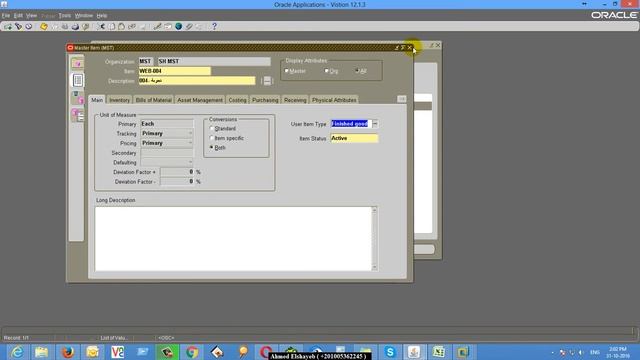Open the Defaulting dropdown
Image resolution: width=640 pixels, height=360 pixels.
[x=190, y=162]
